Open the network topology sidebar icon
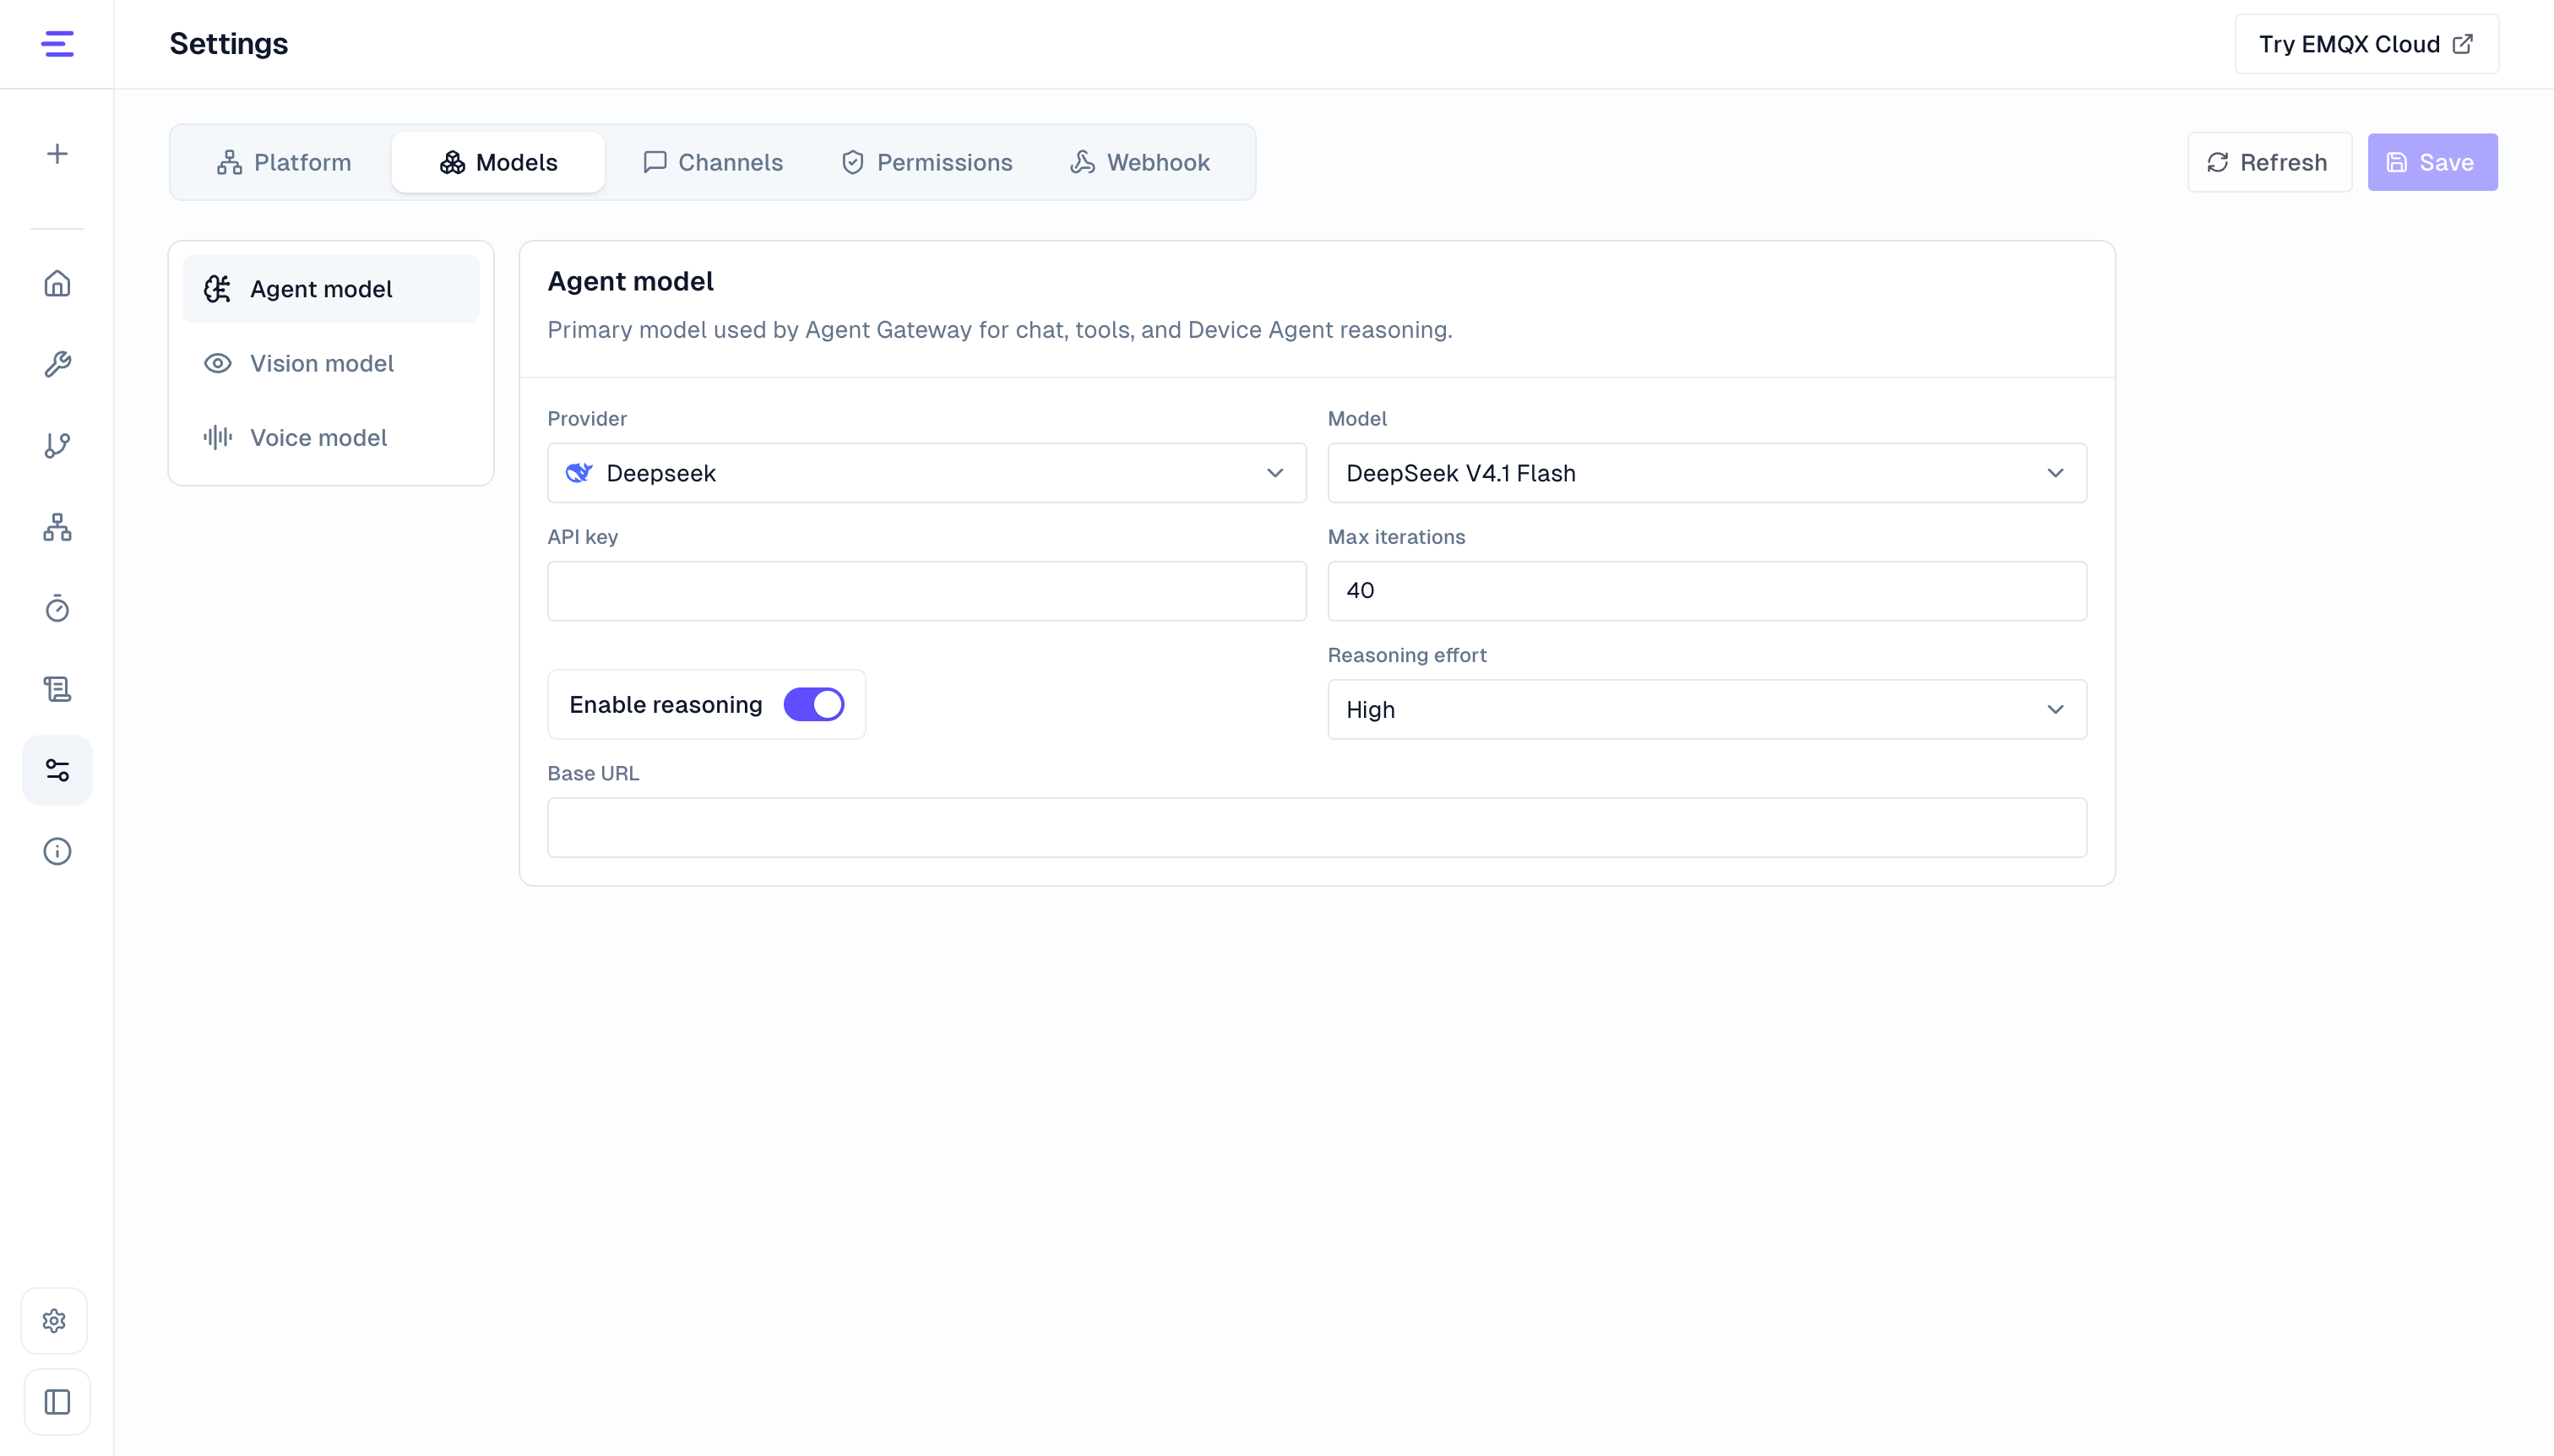Screen dimensions: 2554x1456 coord(57,527)
